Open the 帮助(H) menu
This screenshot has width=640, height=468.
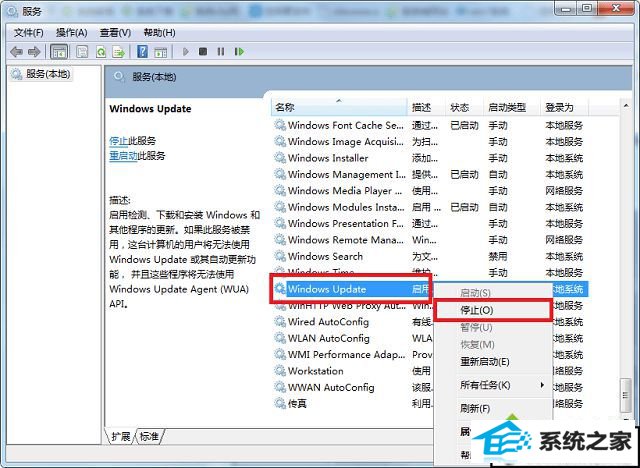point(160,33)
